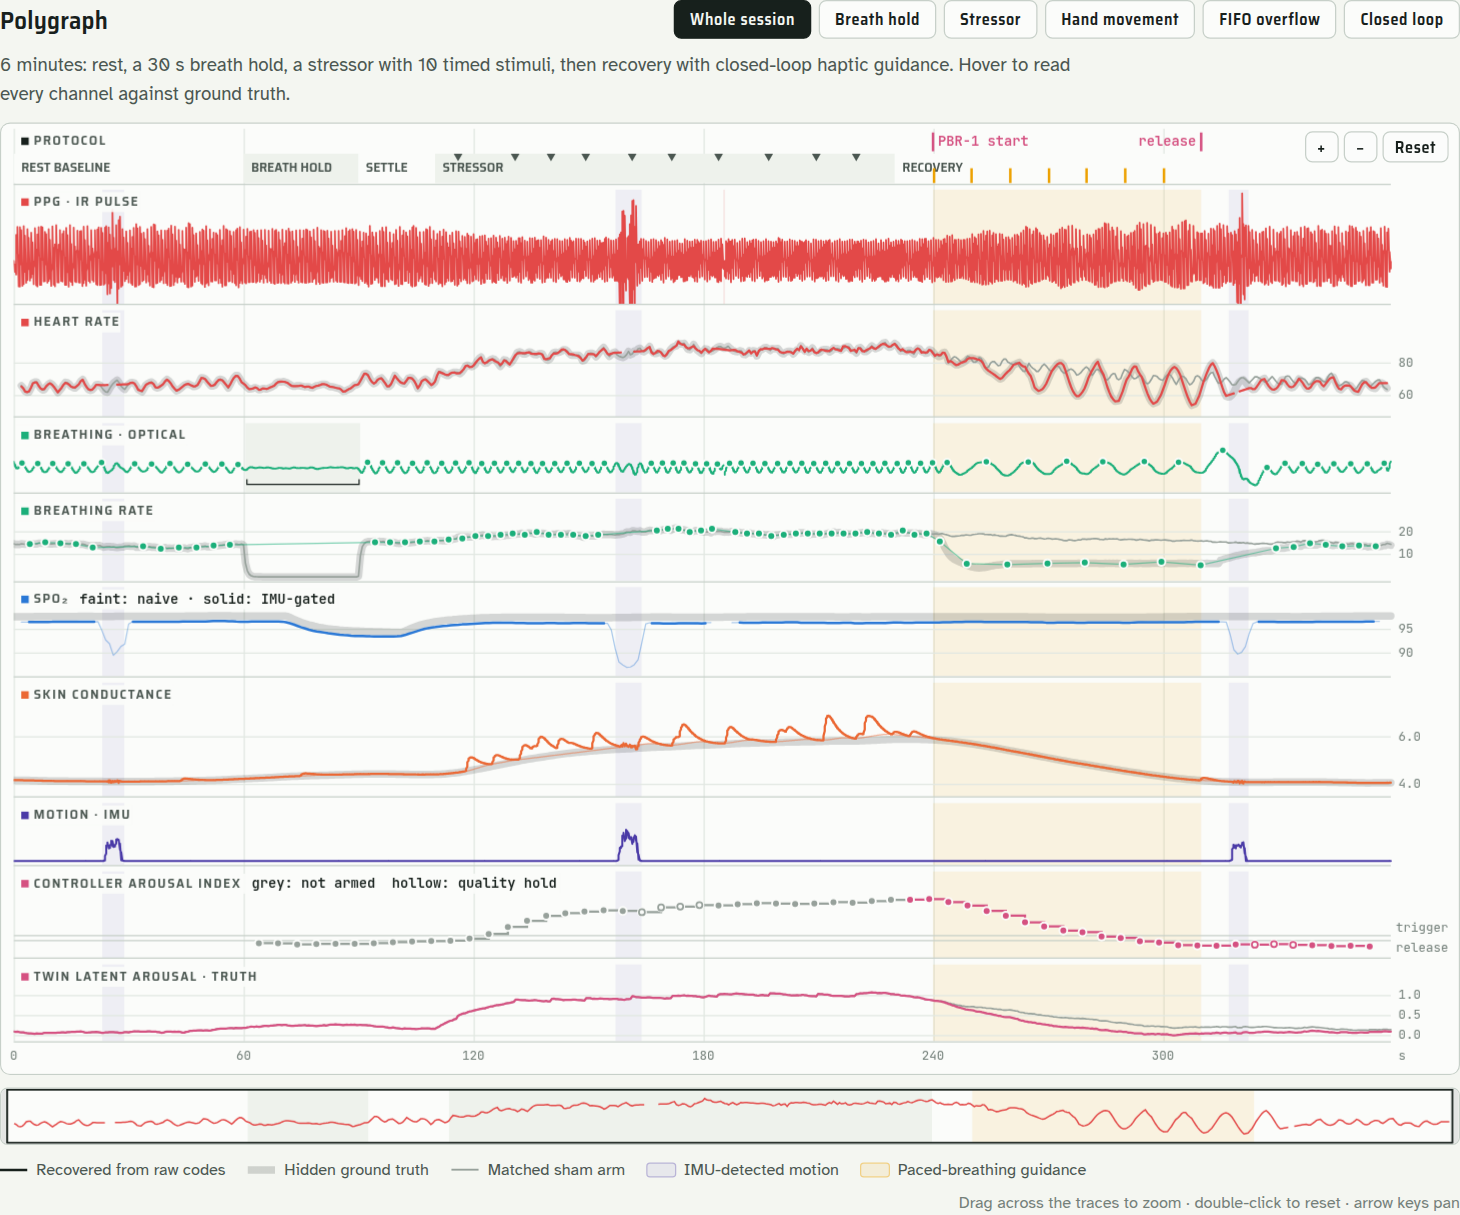Click the Paced-breathing guidance legend swatch
The height and width of the screenshot is (1215, 1460).
[875, 1170]
